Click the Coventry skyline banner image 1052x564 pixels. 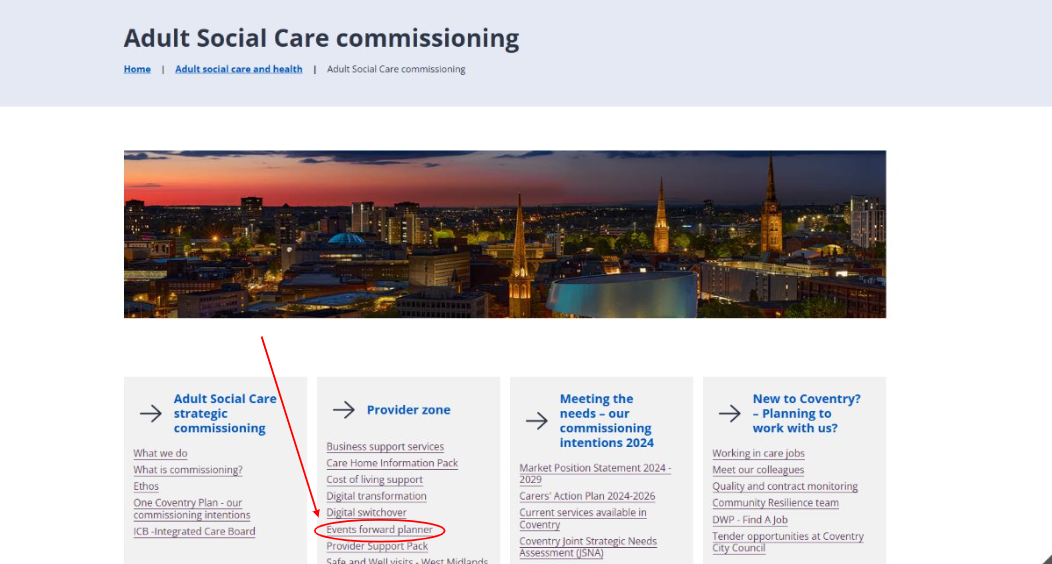pos(505,234)
